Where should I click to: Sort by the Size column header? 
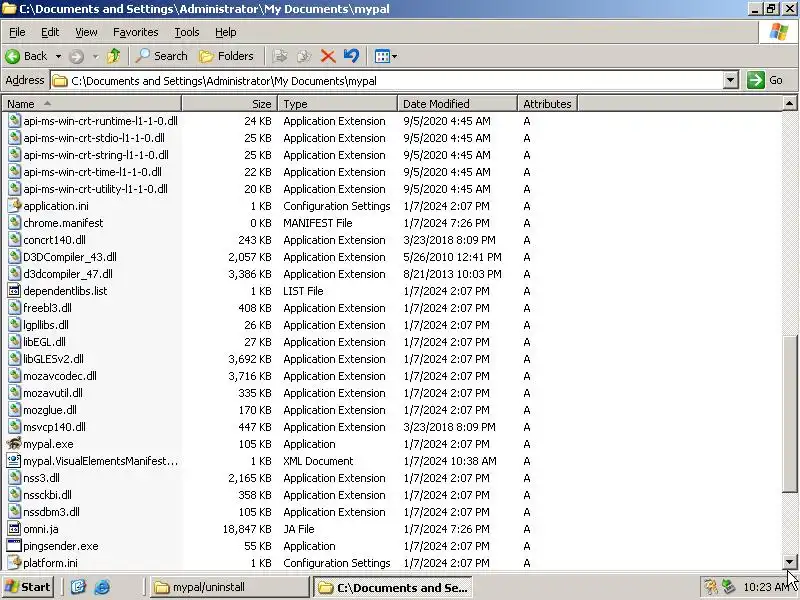tap(229, 104)
